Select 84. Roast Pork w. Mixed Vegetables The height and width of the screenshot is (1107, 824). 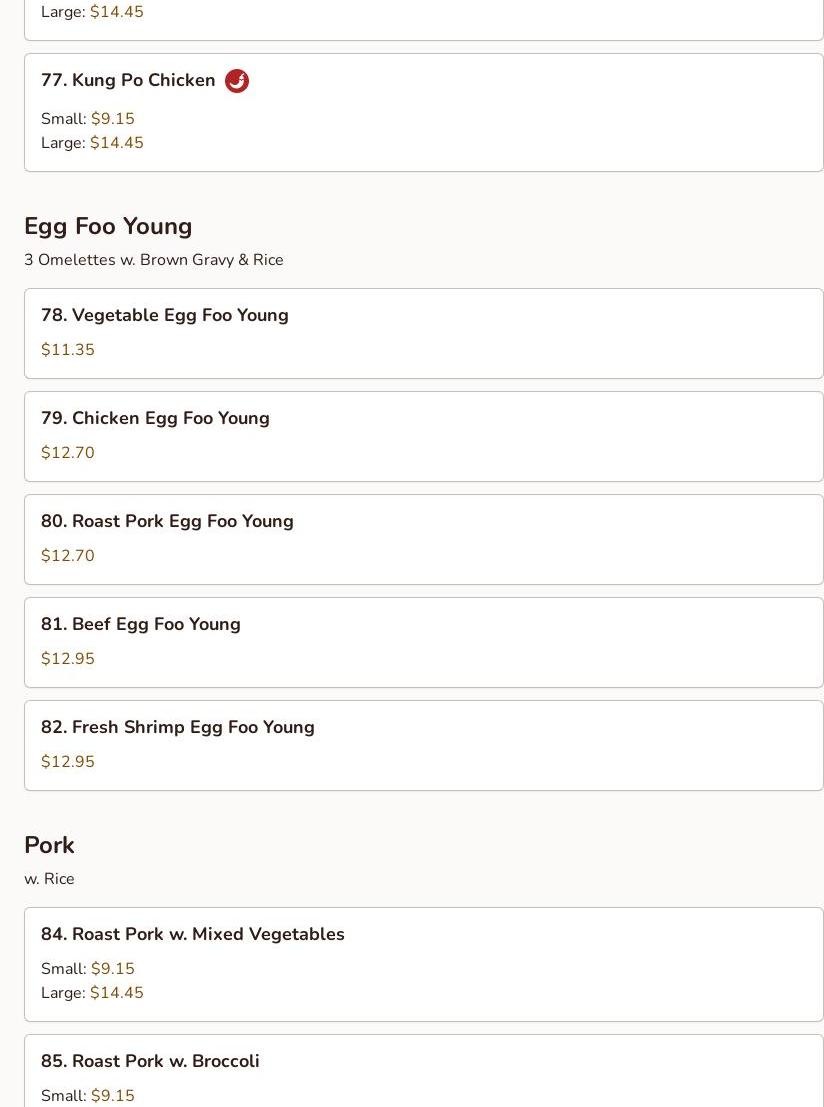(x=193, y=935)
